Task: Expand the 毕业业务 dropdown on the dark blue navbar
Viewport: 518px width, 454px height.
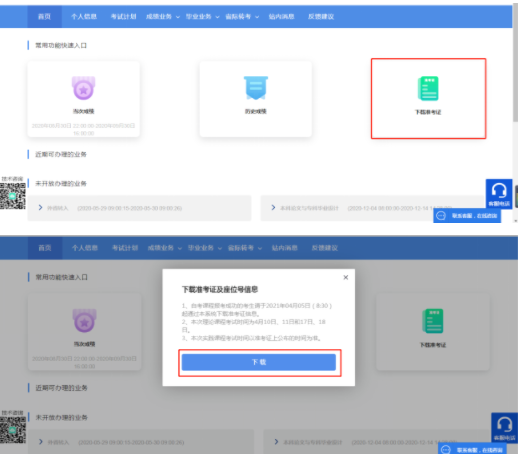Action: [205, 248]
